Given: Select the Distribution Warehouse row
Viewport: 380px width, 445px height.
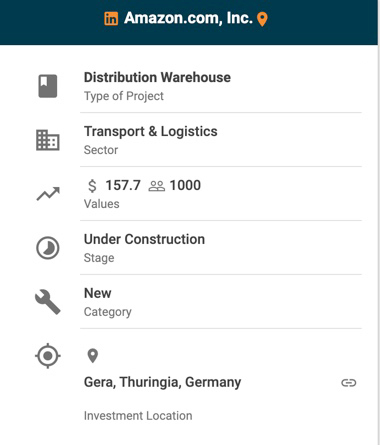Looking at the screenshot, I should coord(221,86).
